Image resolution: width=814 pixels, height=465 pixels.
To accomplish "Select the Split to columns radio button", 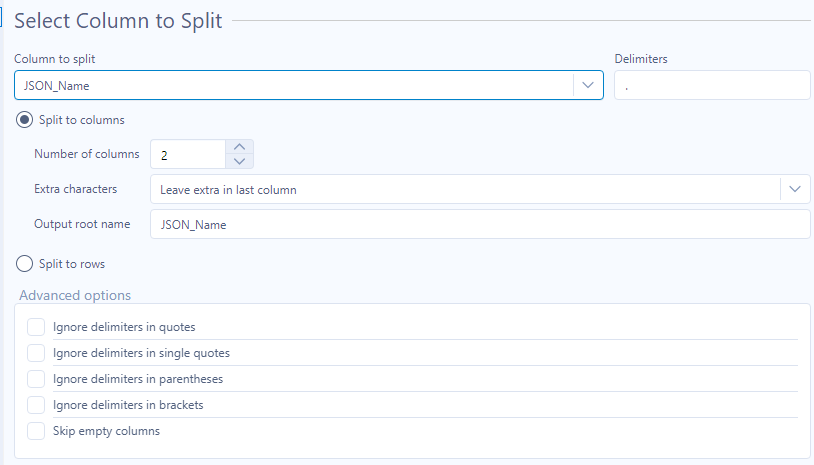I will [25, 120].
